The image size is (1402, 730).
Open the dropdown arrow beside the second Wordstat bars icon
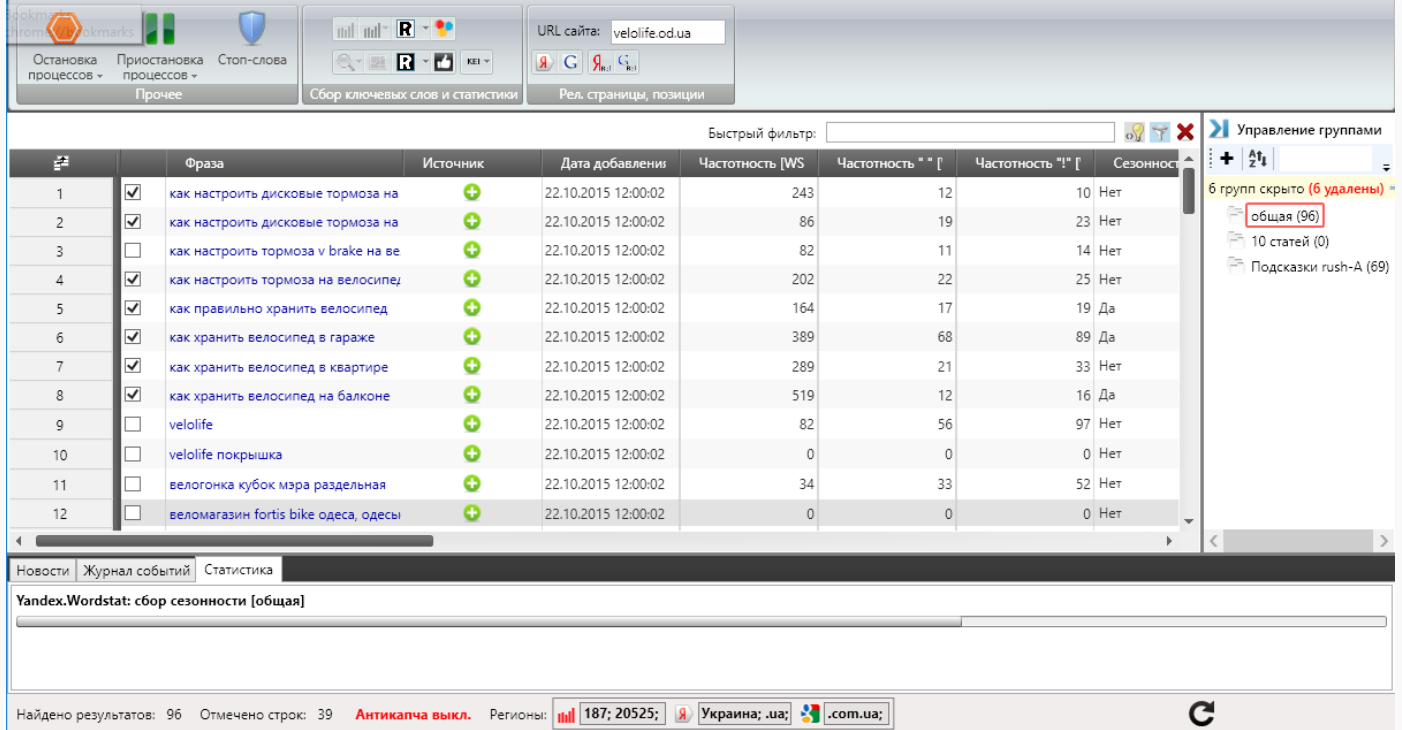386,30
